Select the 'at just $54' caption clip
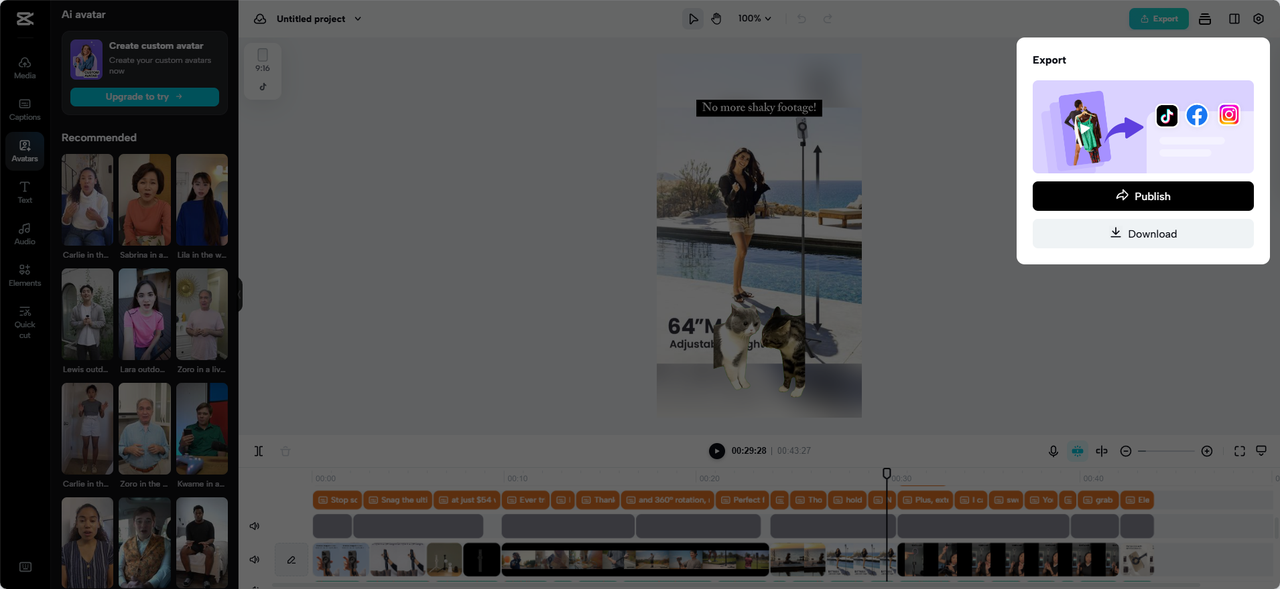Viewport: 1280px width, 589px height. [468, 500]
